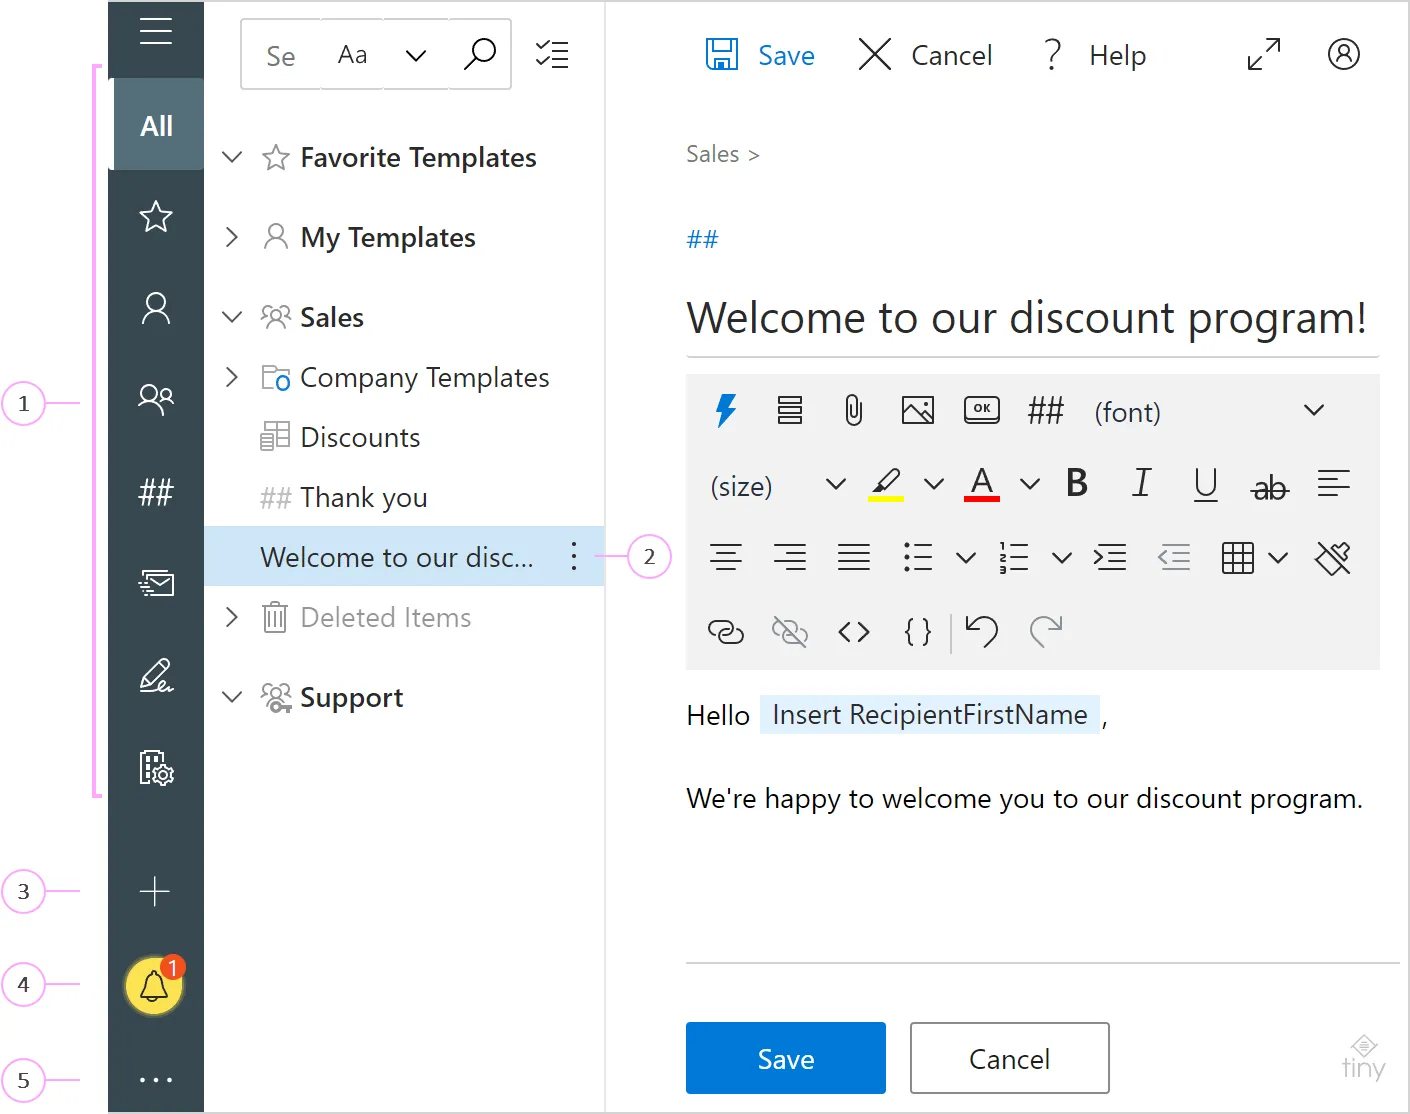
Task: Open the font size dropdown
Action: click(778, 485)
